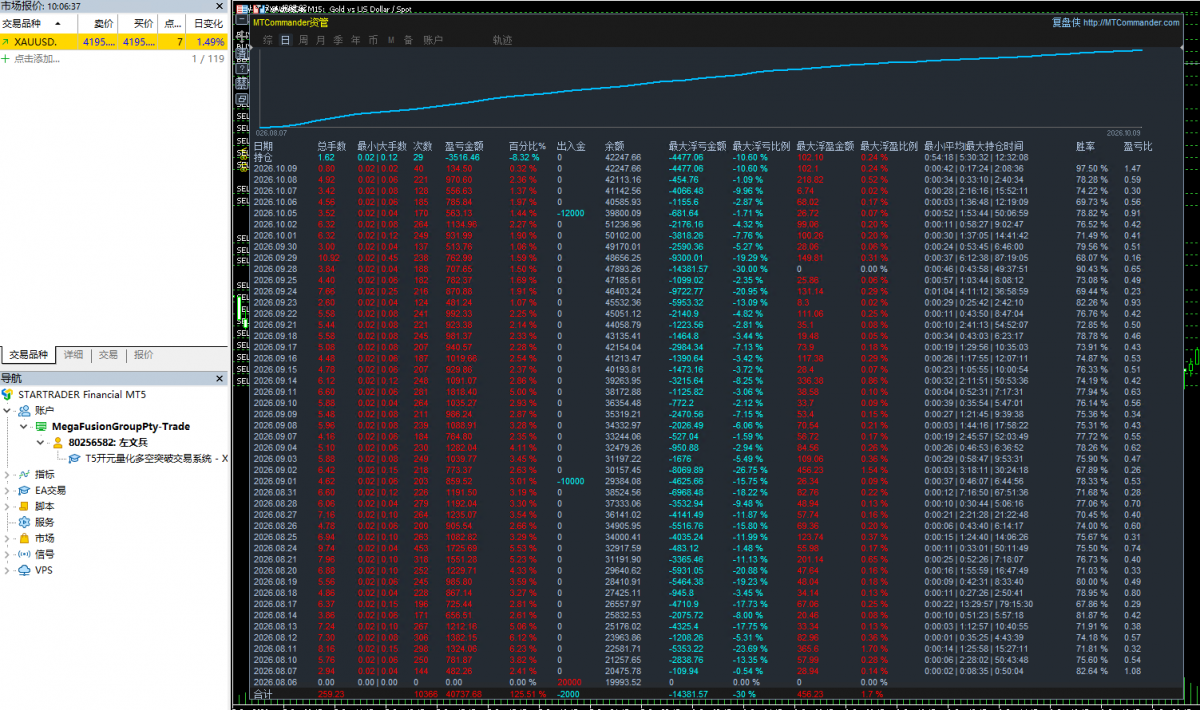Click the green arrow icon beside XAUUSD
The image size is (1200, 710).
(6, 42)
